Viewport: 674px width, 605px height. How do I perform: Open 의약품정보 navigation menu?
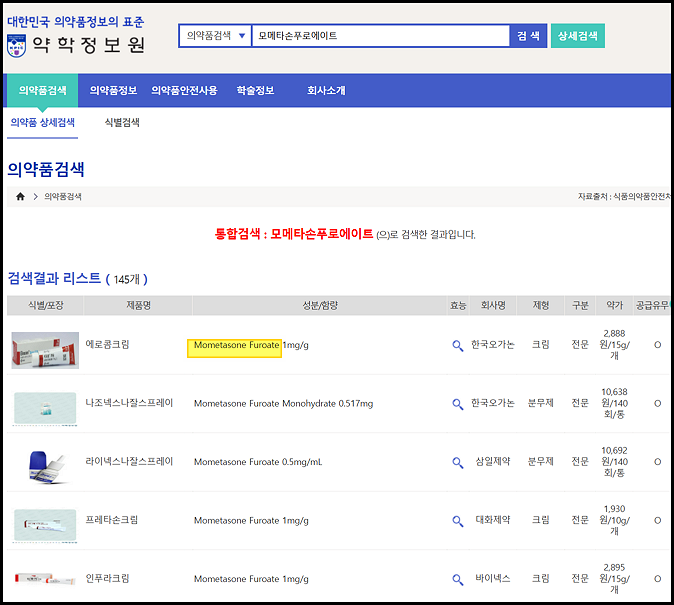point(113,90)
